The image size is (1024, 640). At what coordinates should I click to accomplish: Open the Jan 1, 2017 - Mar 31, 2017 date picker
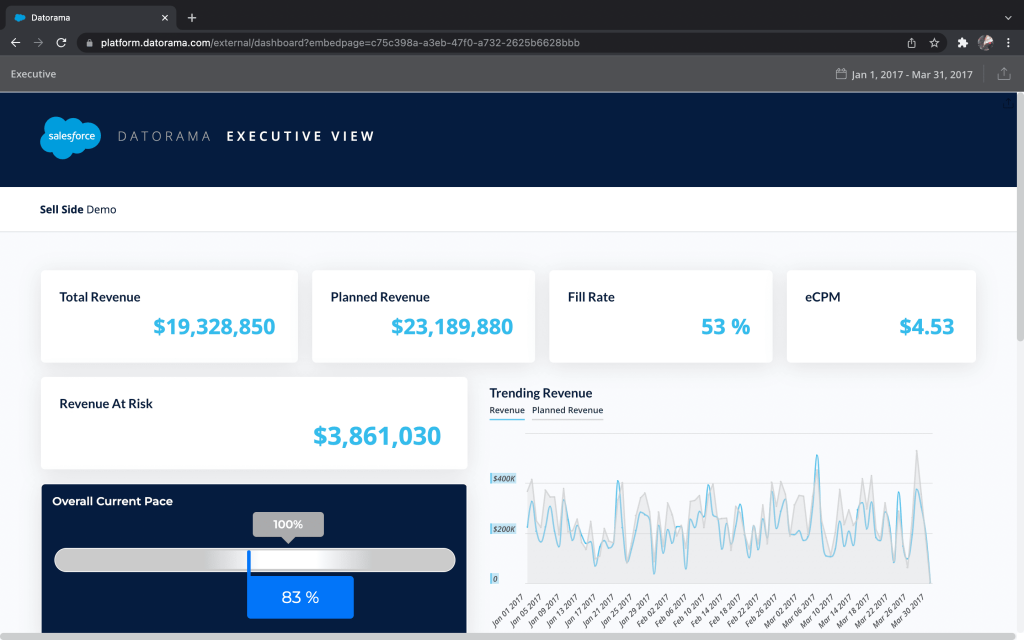click(x=912, y=74)
